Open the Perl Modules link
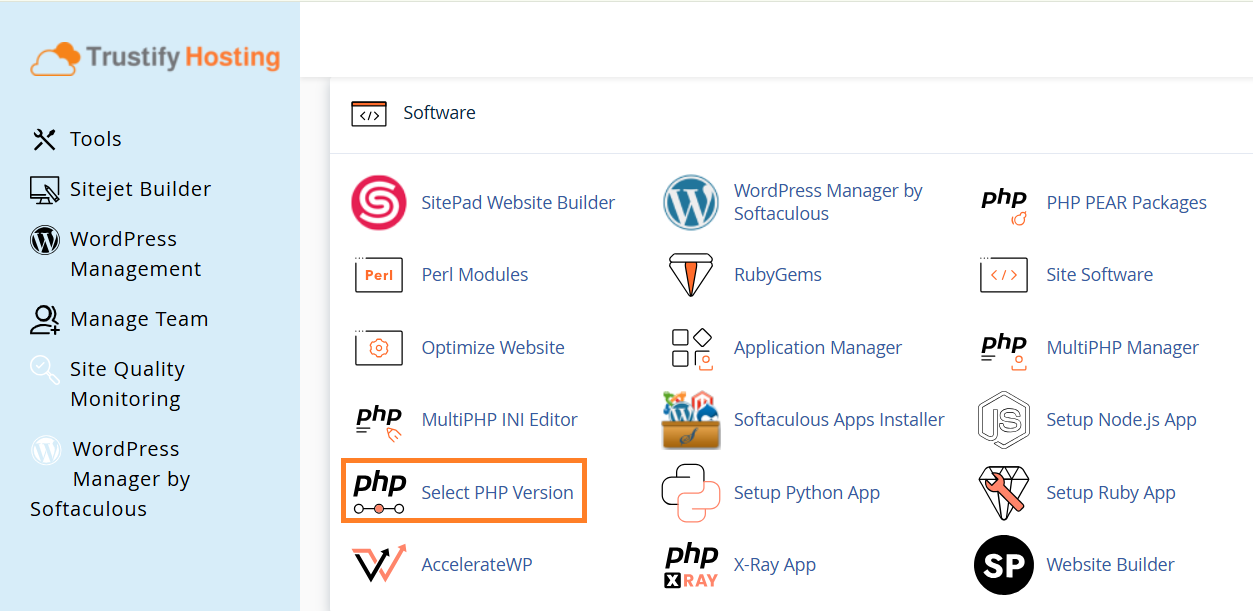 475,275
